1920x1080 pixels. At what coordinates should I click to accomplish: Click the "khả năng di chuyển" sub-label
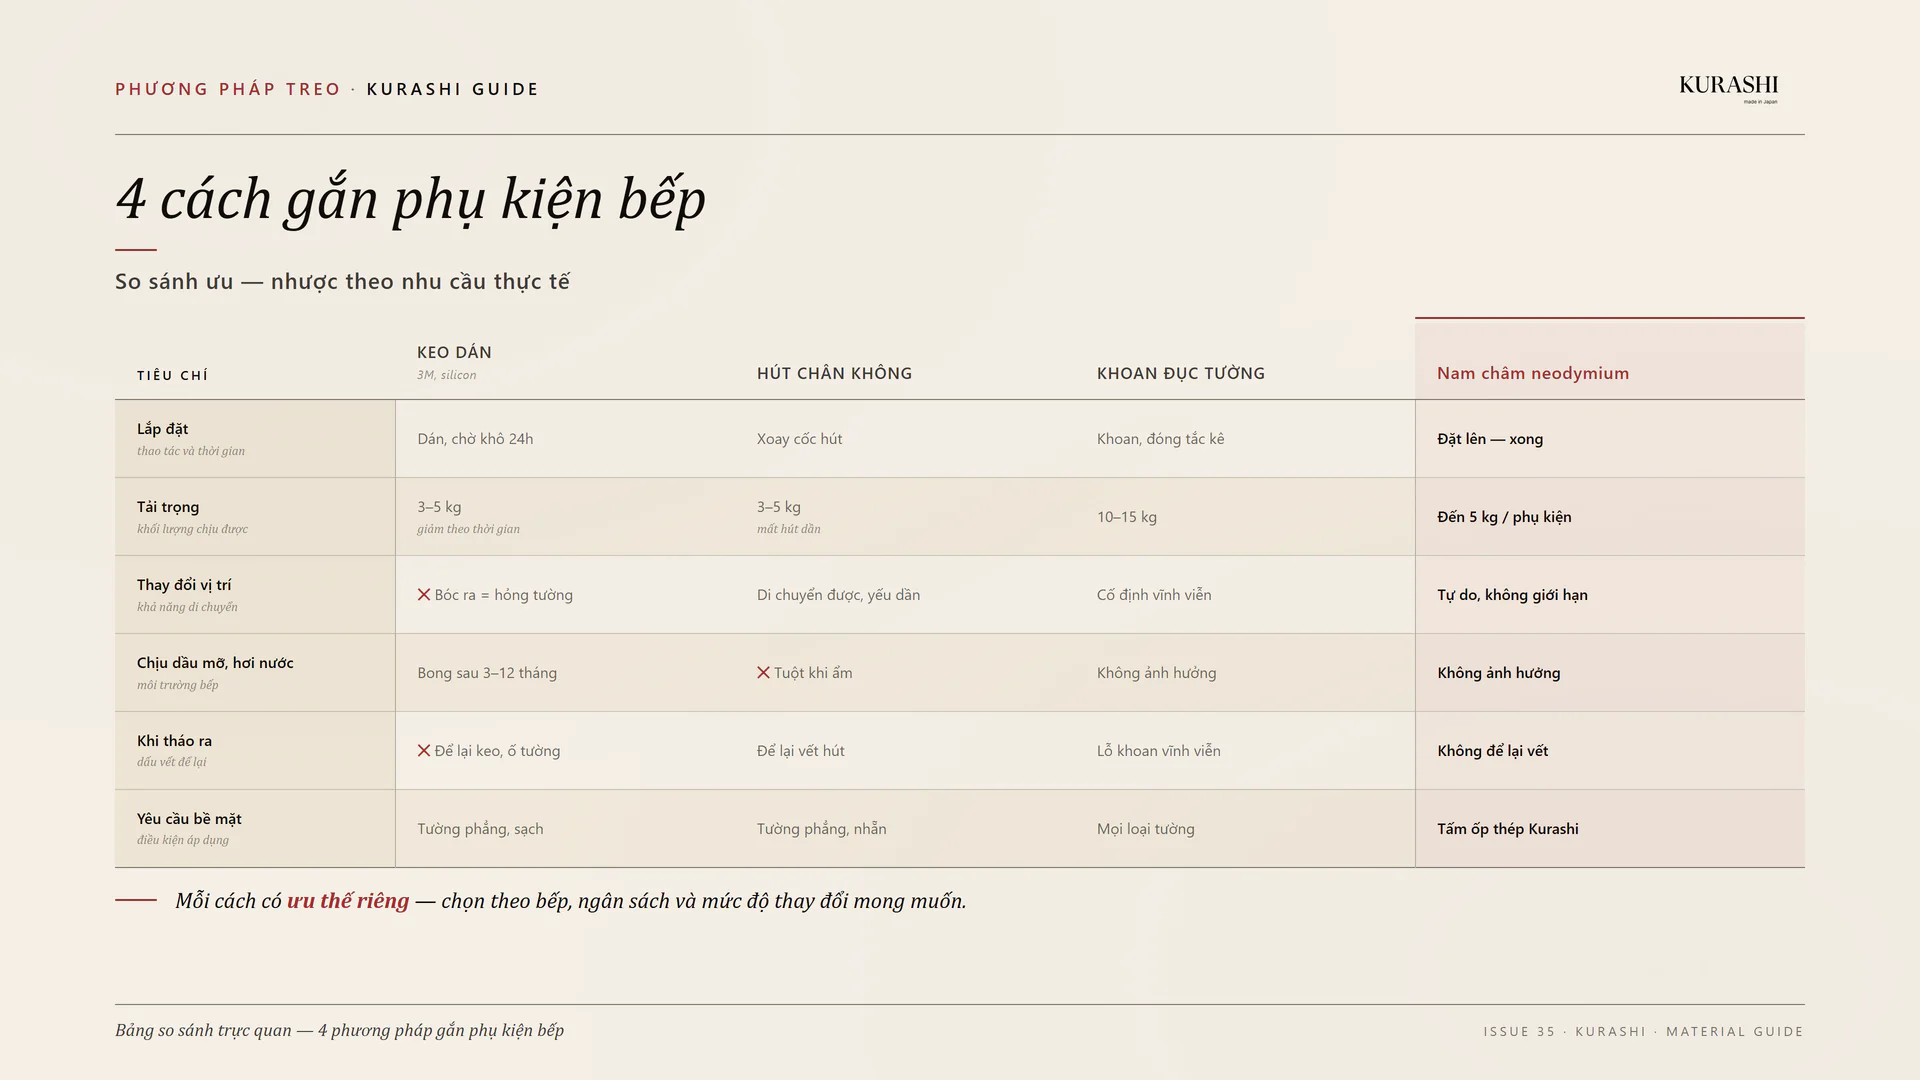(x=187, y=607)
